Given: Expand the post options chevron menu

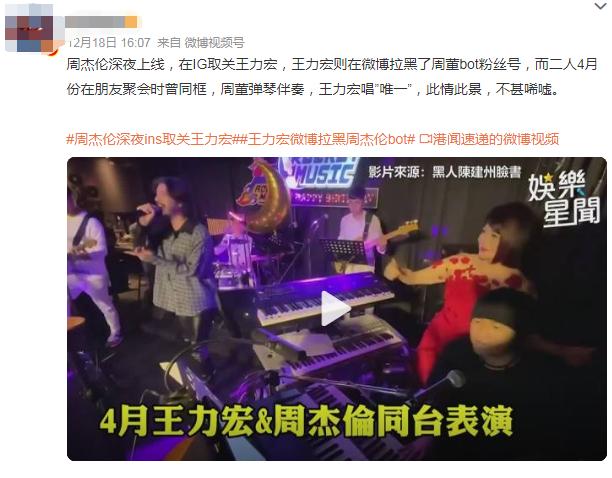Looking at the screenshot, I should point(600,6).
